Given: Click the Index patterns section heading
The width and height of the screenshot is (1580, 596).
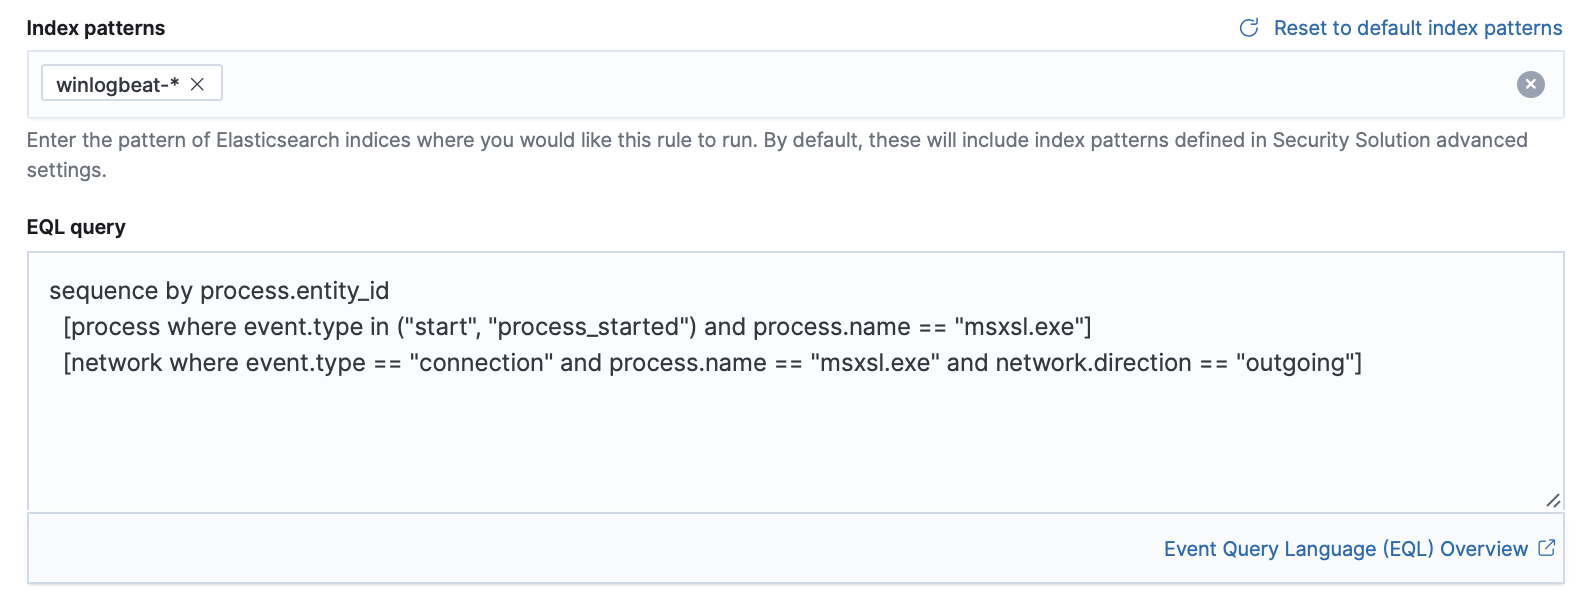Looking at the screenshot, I should click(x=95, y=28).
